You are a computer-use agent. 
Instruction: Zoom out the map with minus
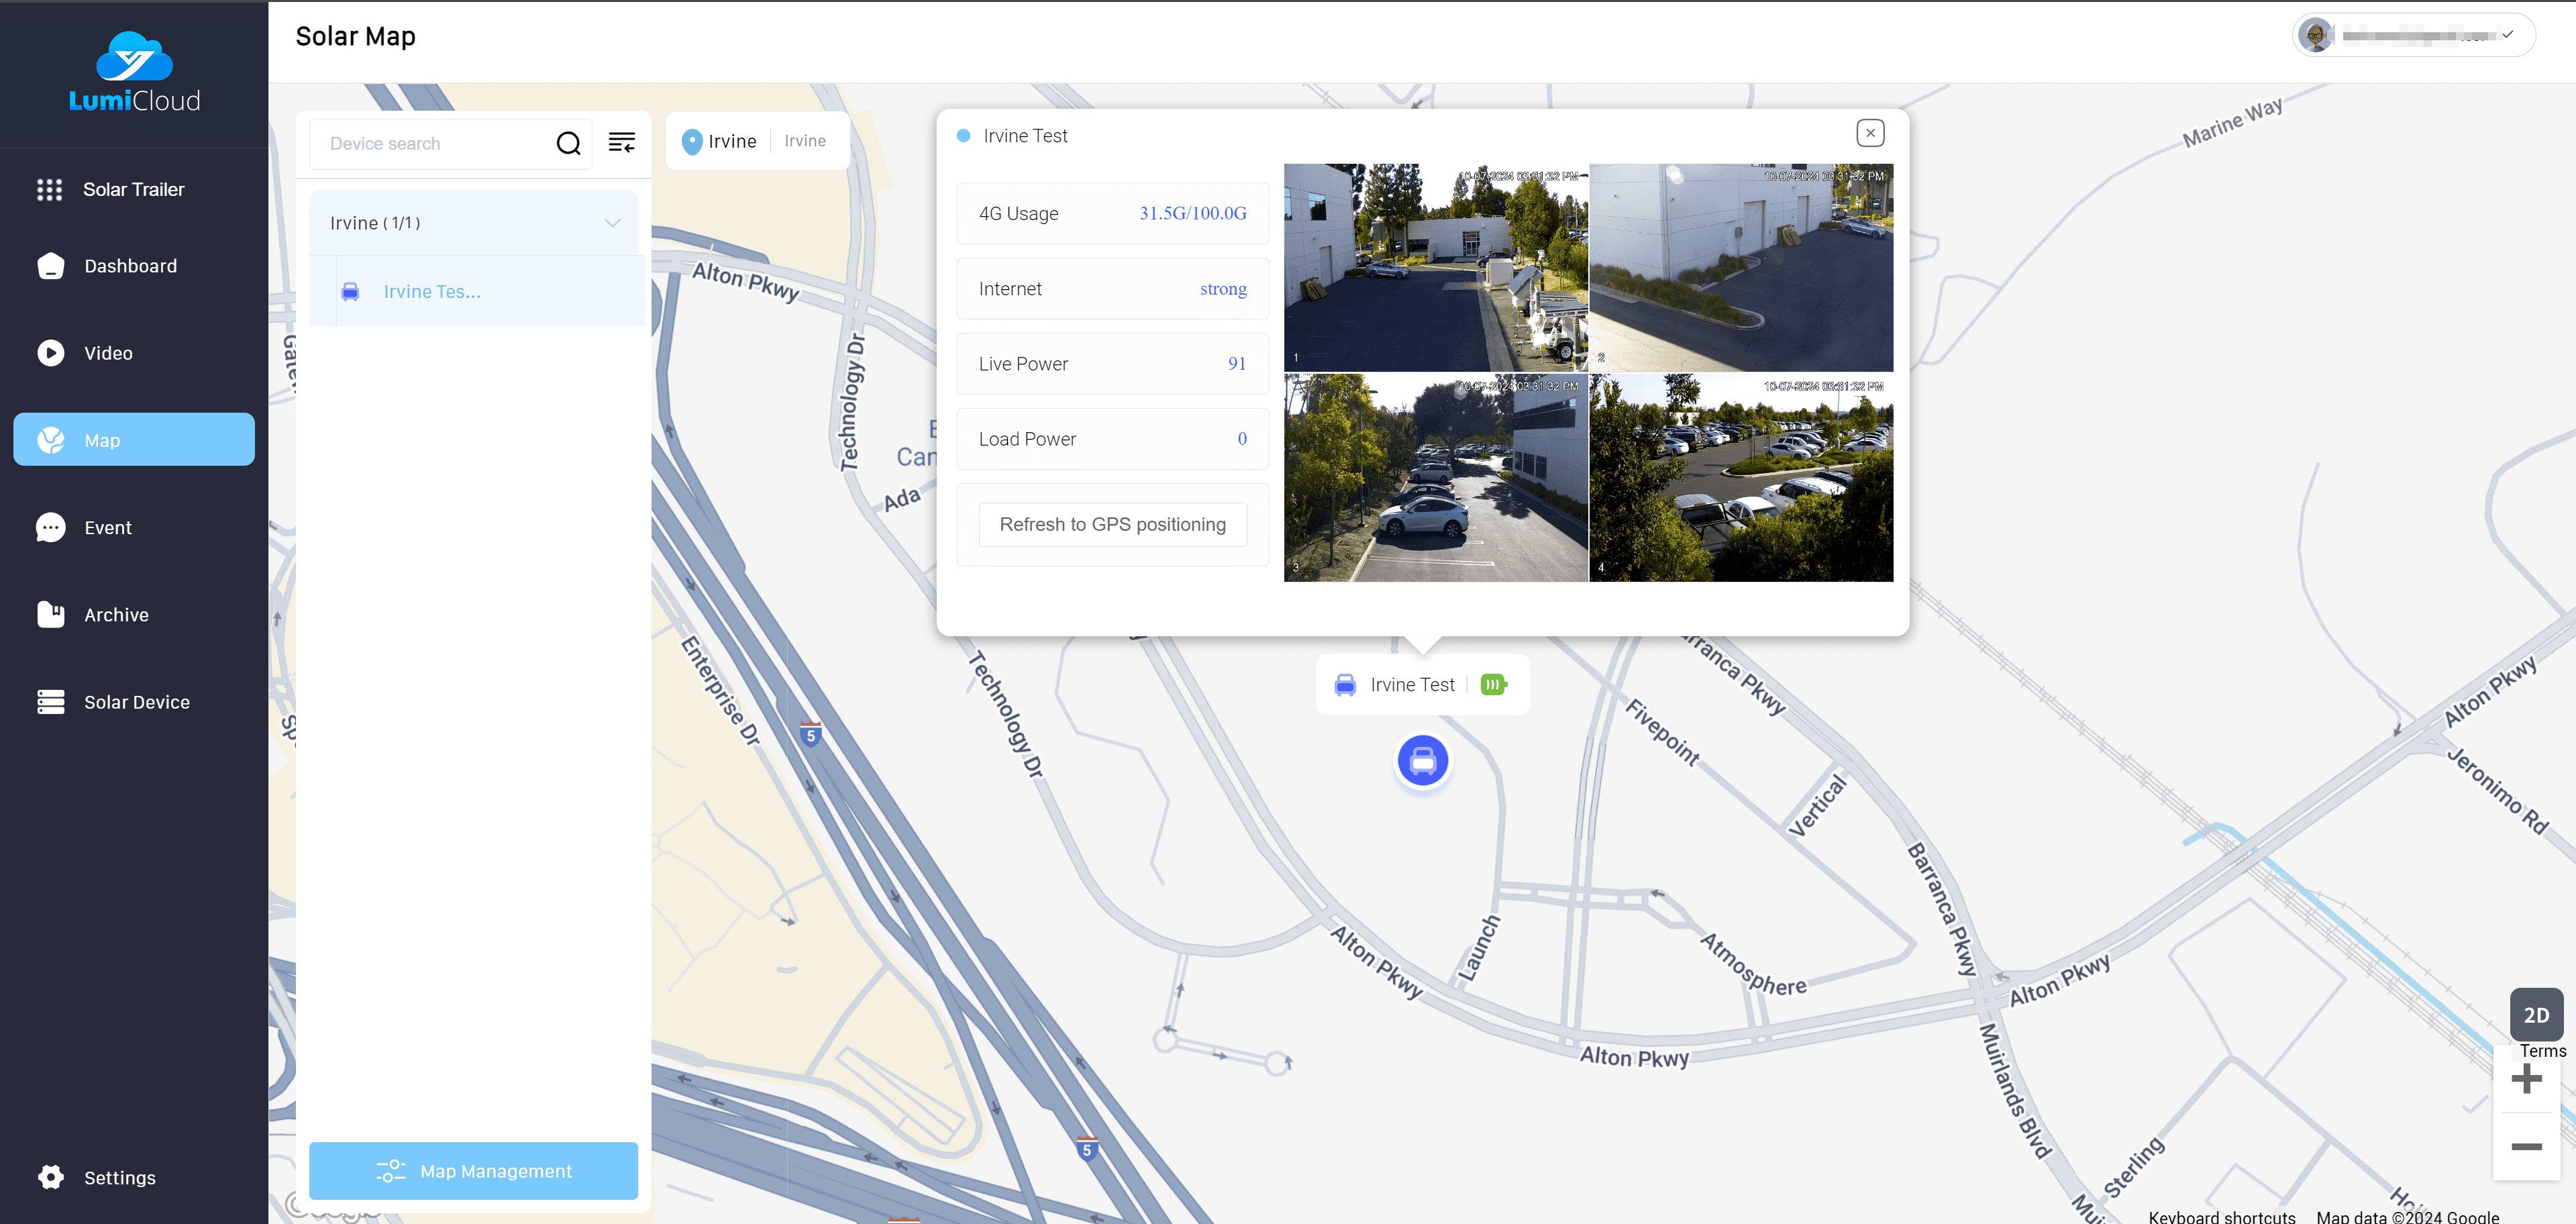coord(2526,1146)
